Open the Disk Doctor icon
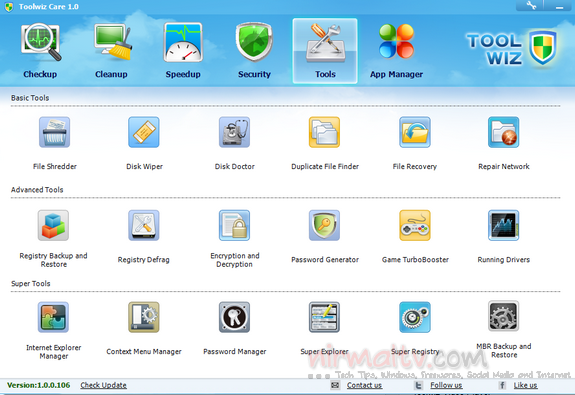This screenshot has width=575, height=395. point(234,132)
